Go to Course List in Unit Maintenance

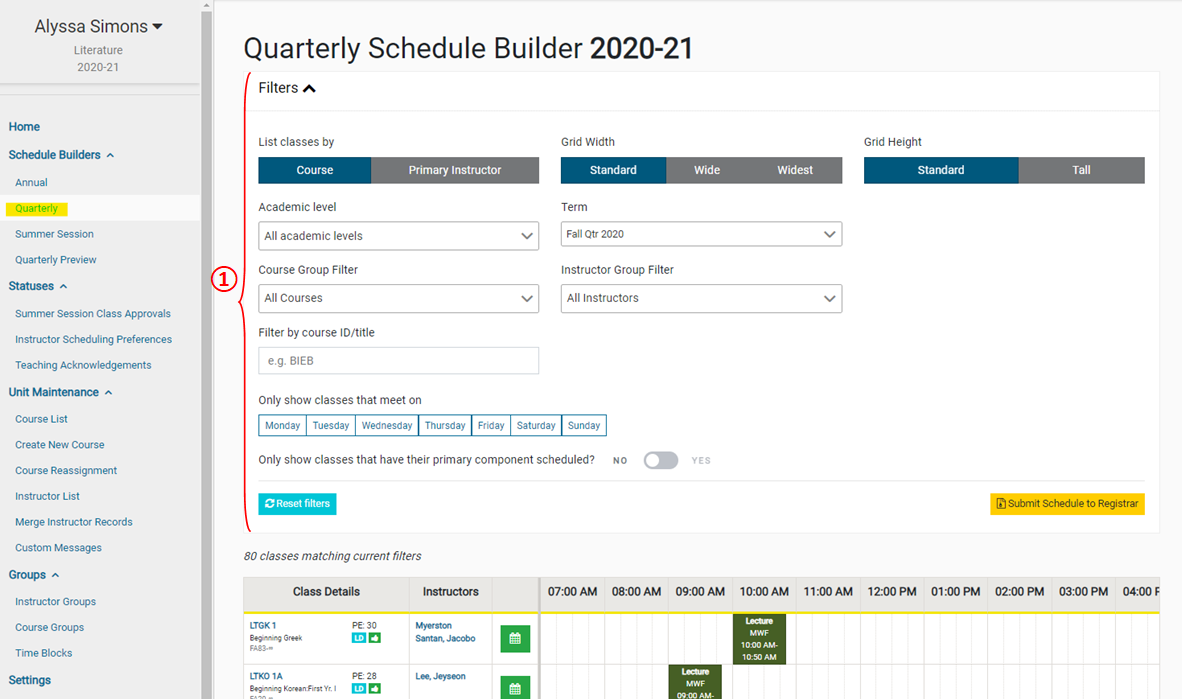pos(42,419)
